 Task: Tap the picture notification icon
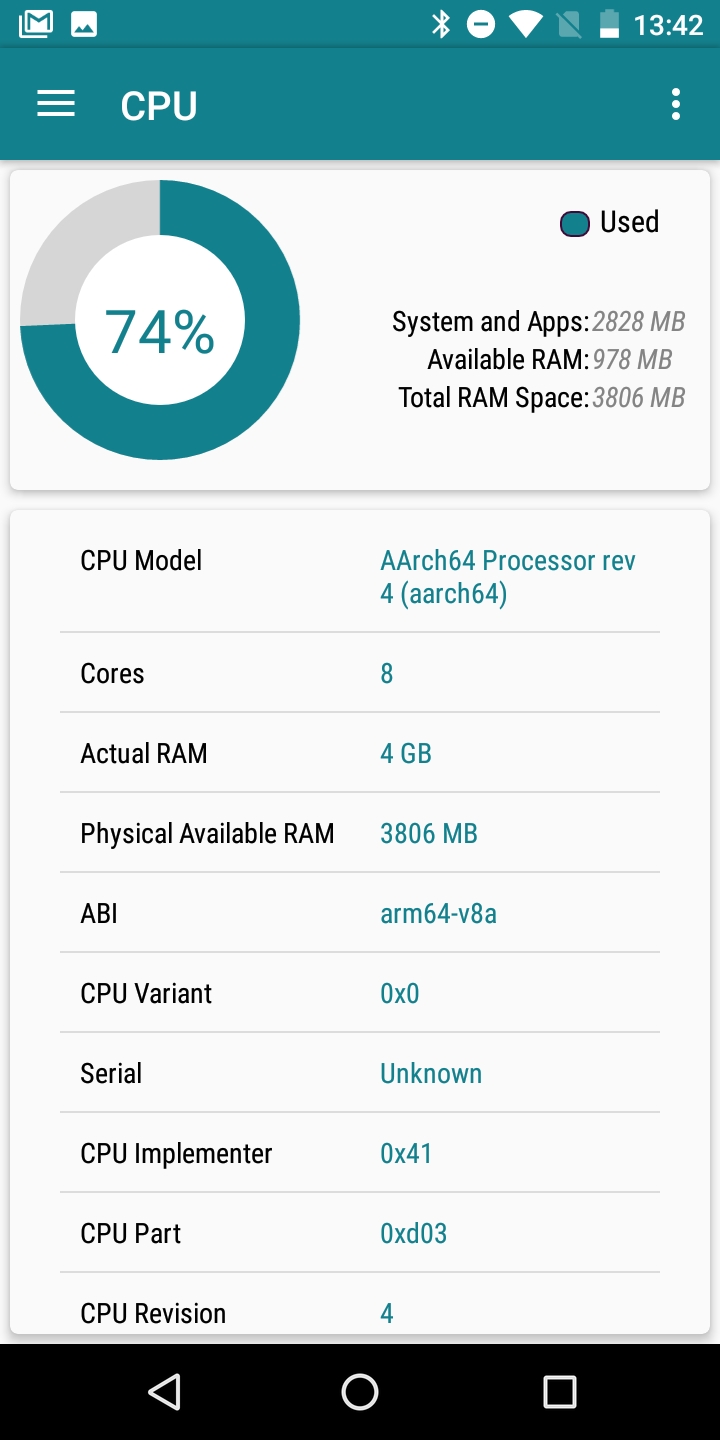[84, 24]
